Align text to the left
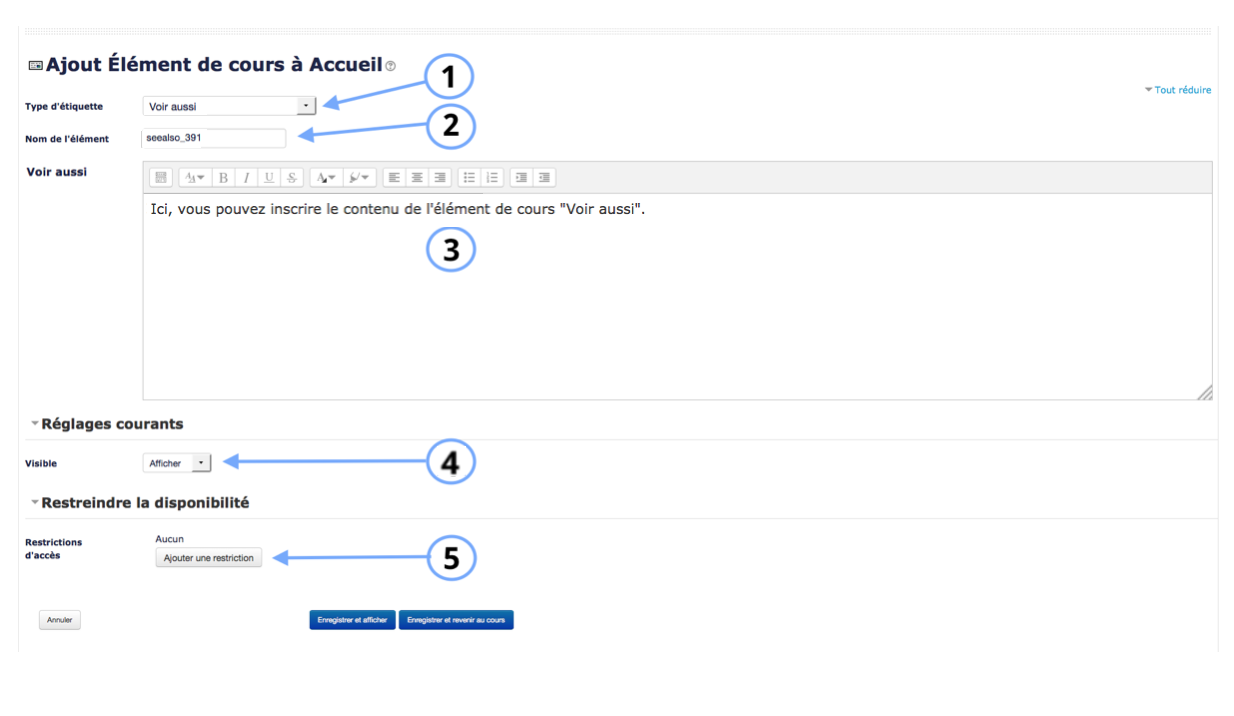1234x716 pixels. [394, 178]
